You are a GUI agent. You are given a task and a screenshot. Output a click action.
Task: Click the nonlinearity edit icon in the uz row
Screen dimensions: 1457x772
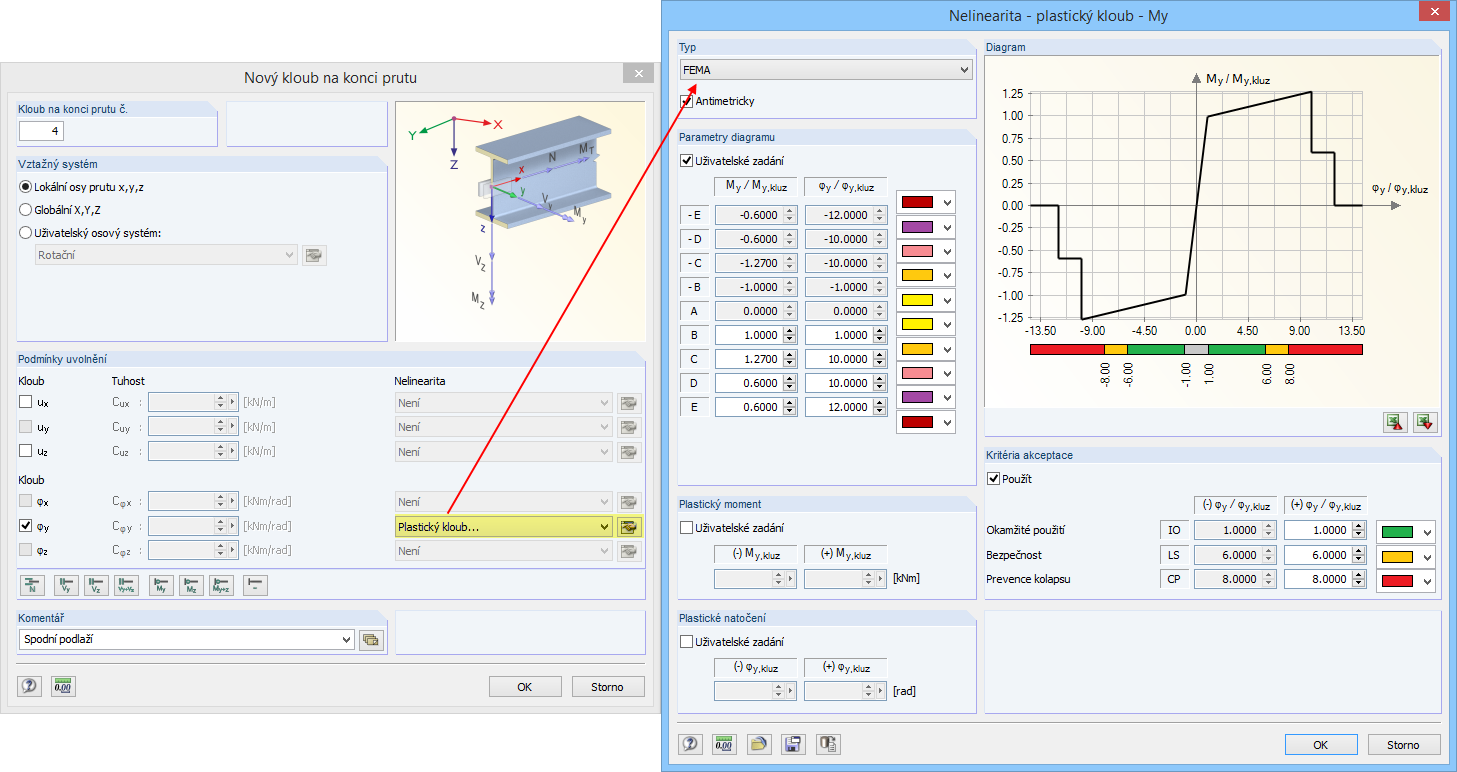[629, 452]
